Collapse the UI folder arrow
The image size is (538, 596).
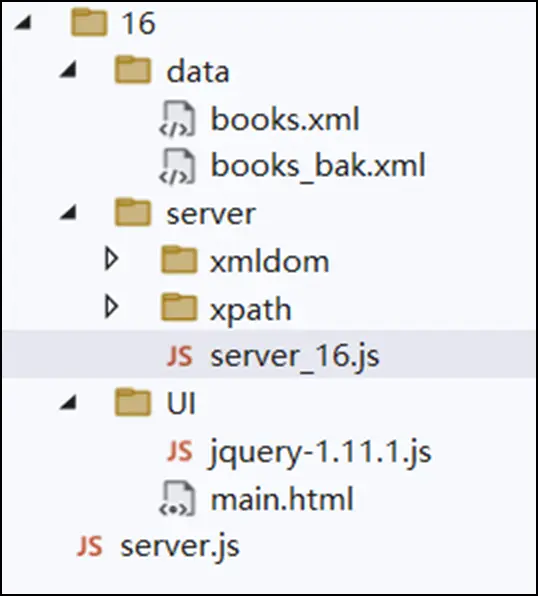(68, 403)
